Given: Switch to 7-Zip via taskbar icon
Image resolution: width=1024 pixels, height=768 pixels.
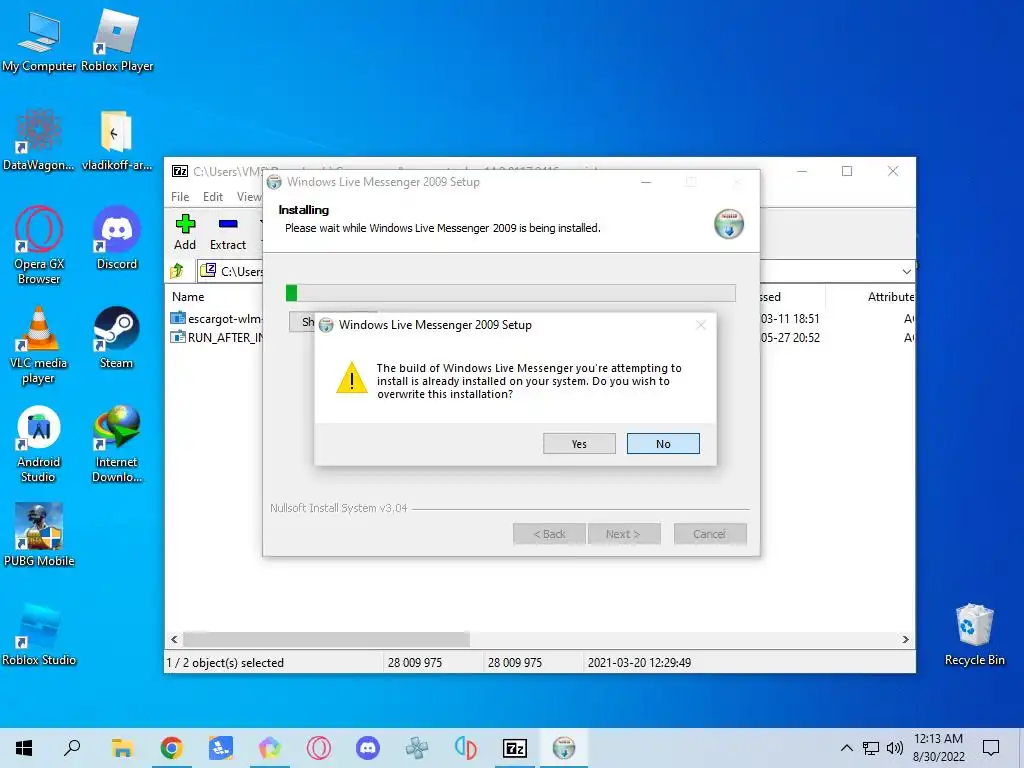Looking at the screenshot, I should coord(515,748).
